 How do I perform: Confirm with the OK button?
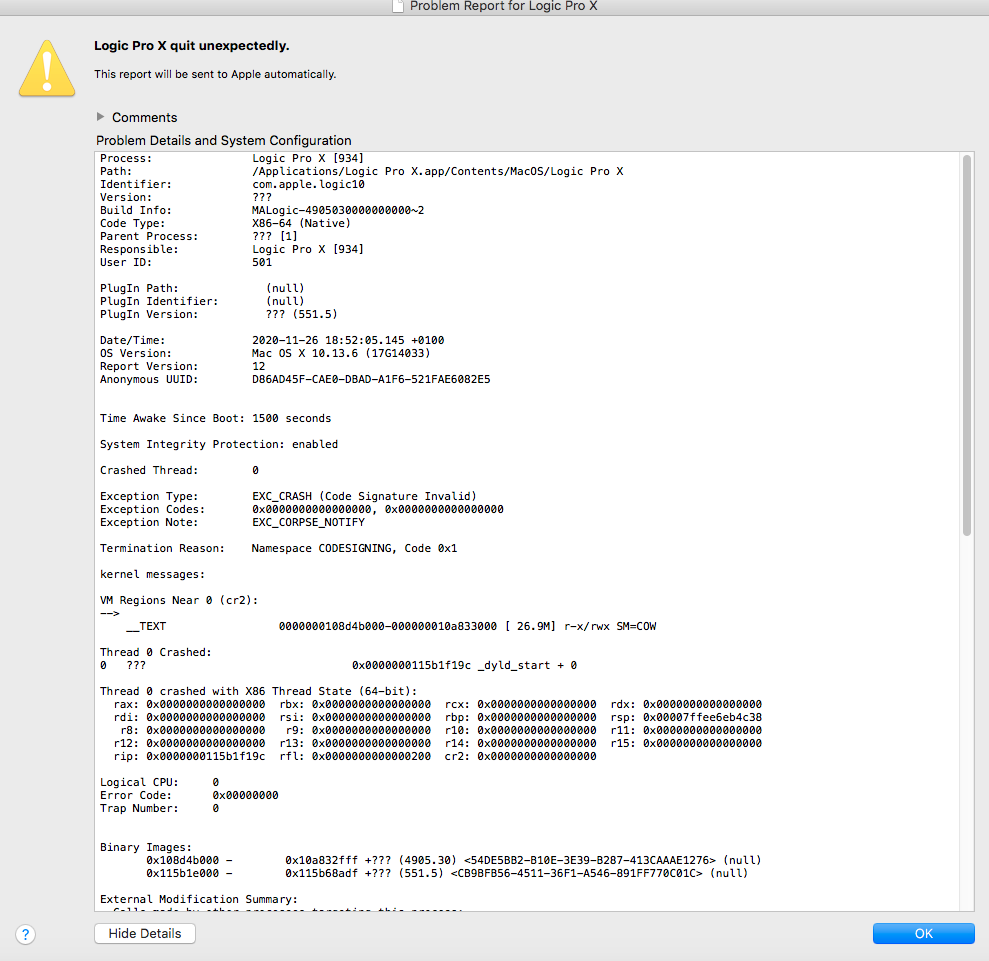[923, 933]
